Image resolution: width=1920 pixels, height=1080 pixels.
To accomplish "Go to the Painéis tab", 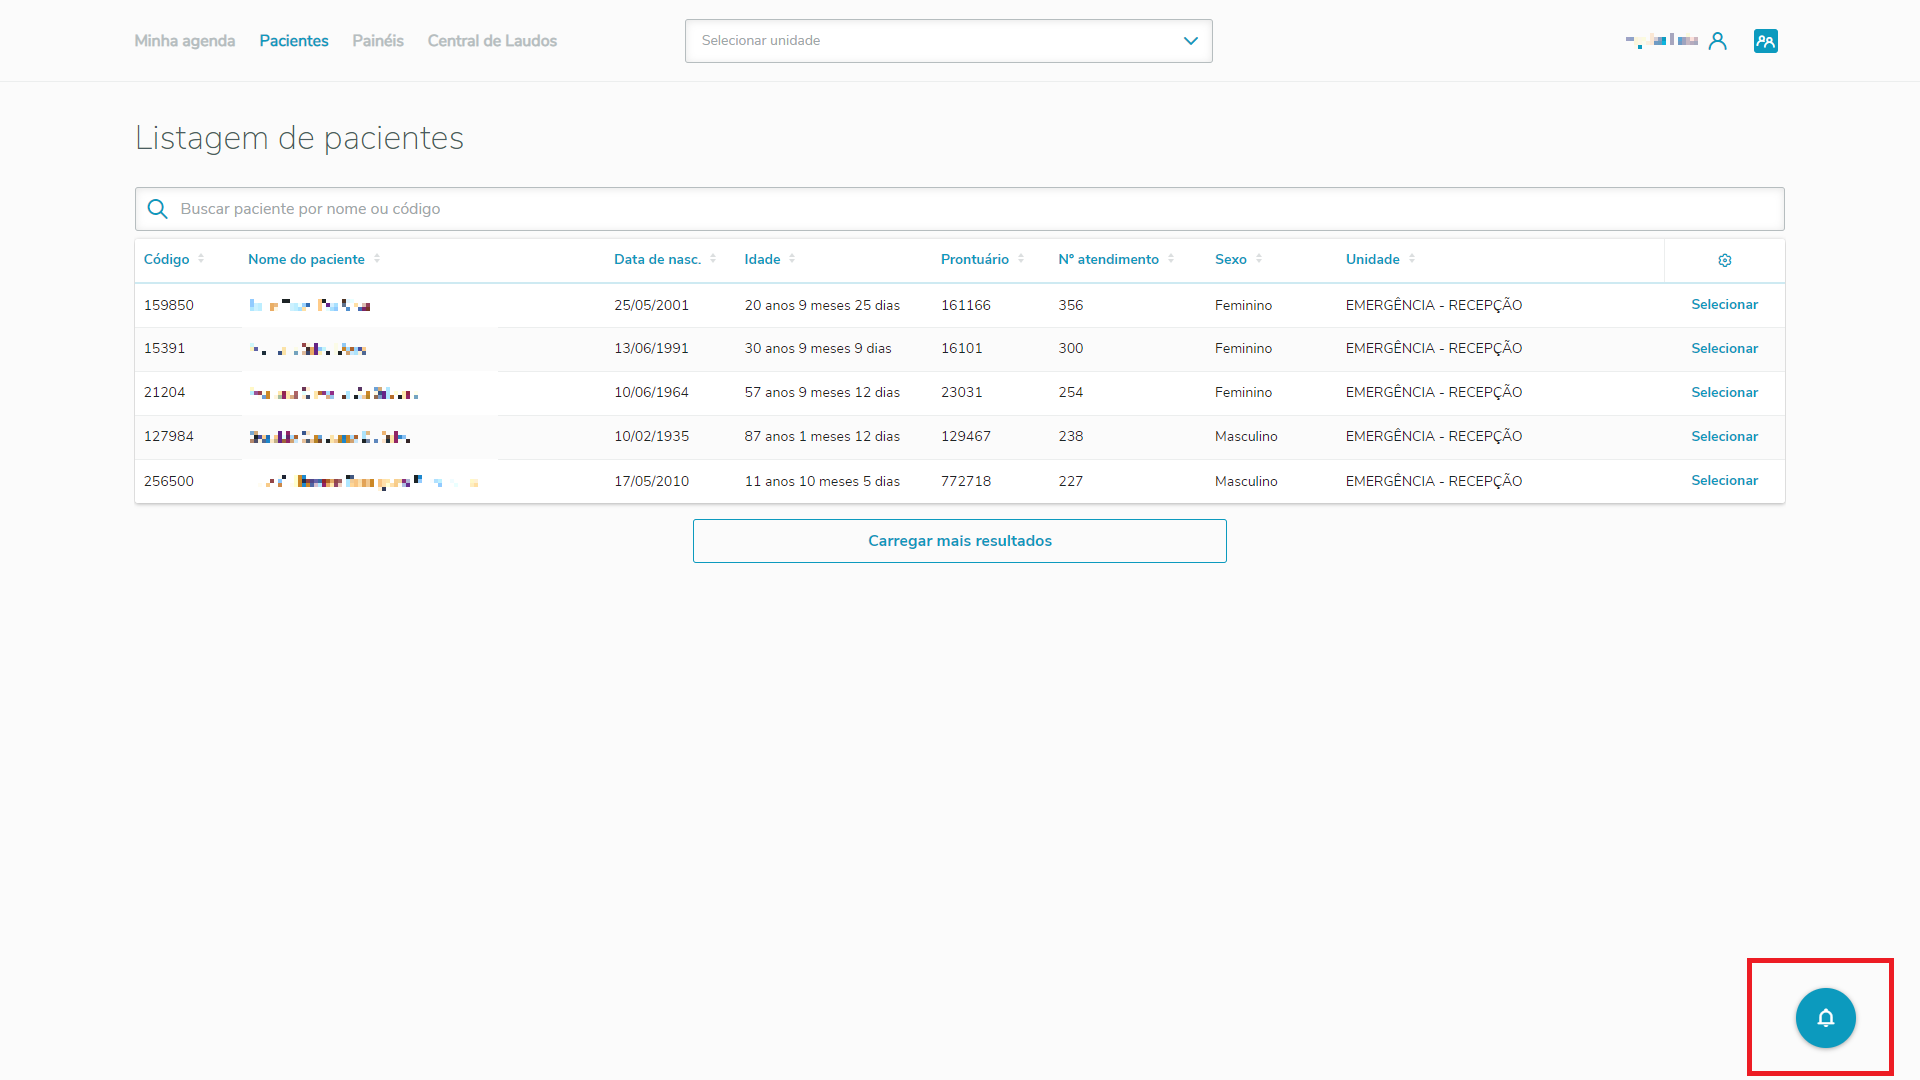I will coord(378,41).
